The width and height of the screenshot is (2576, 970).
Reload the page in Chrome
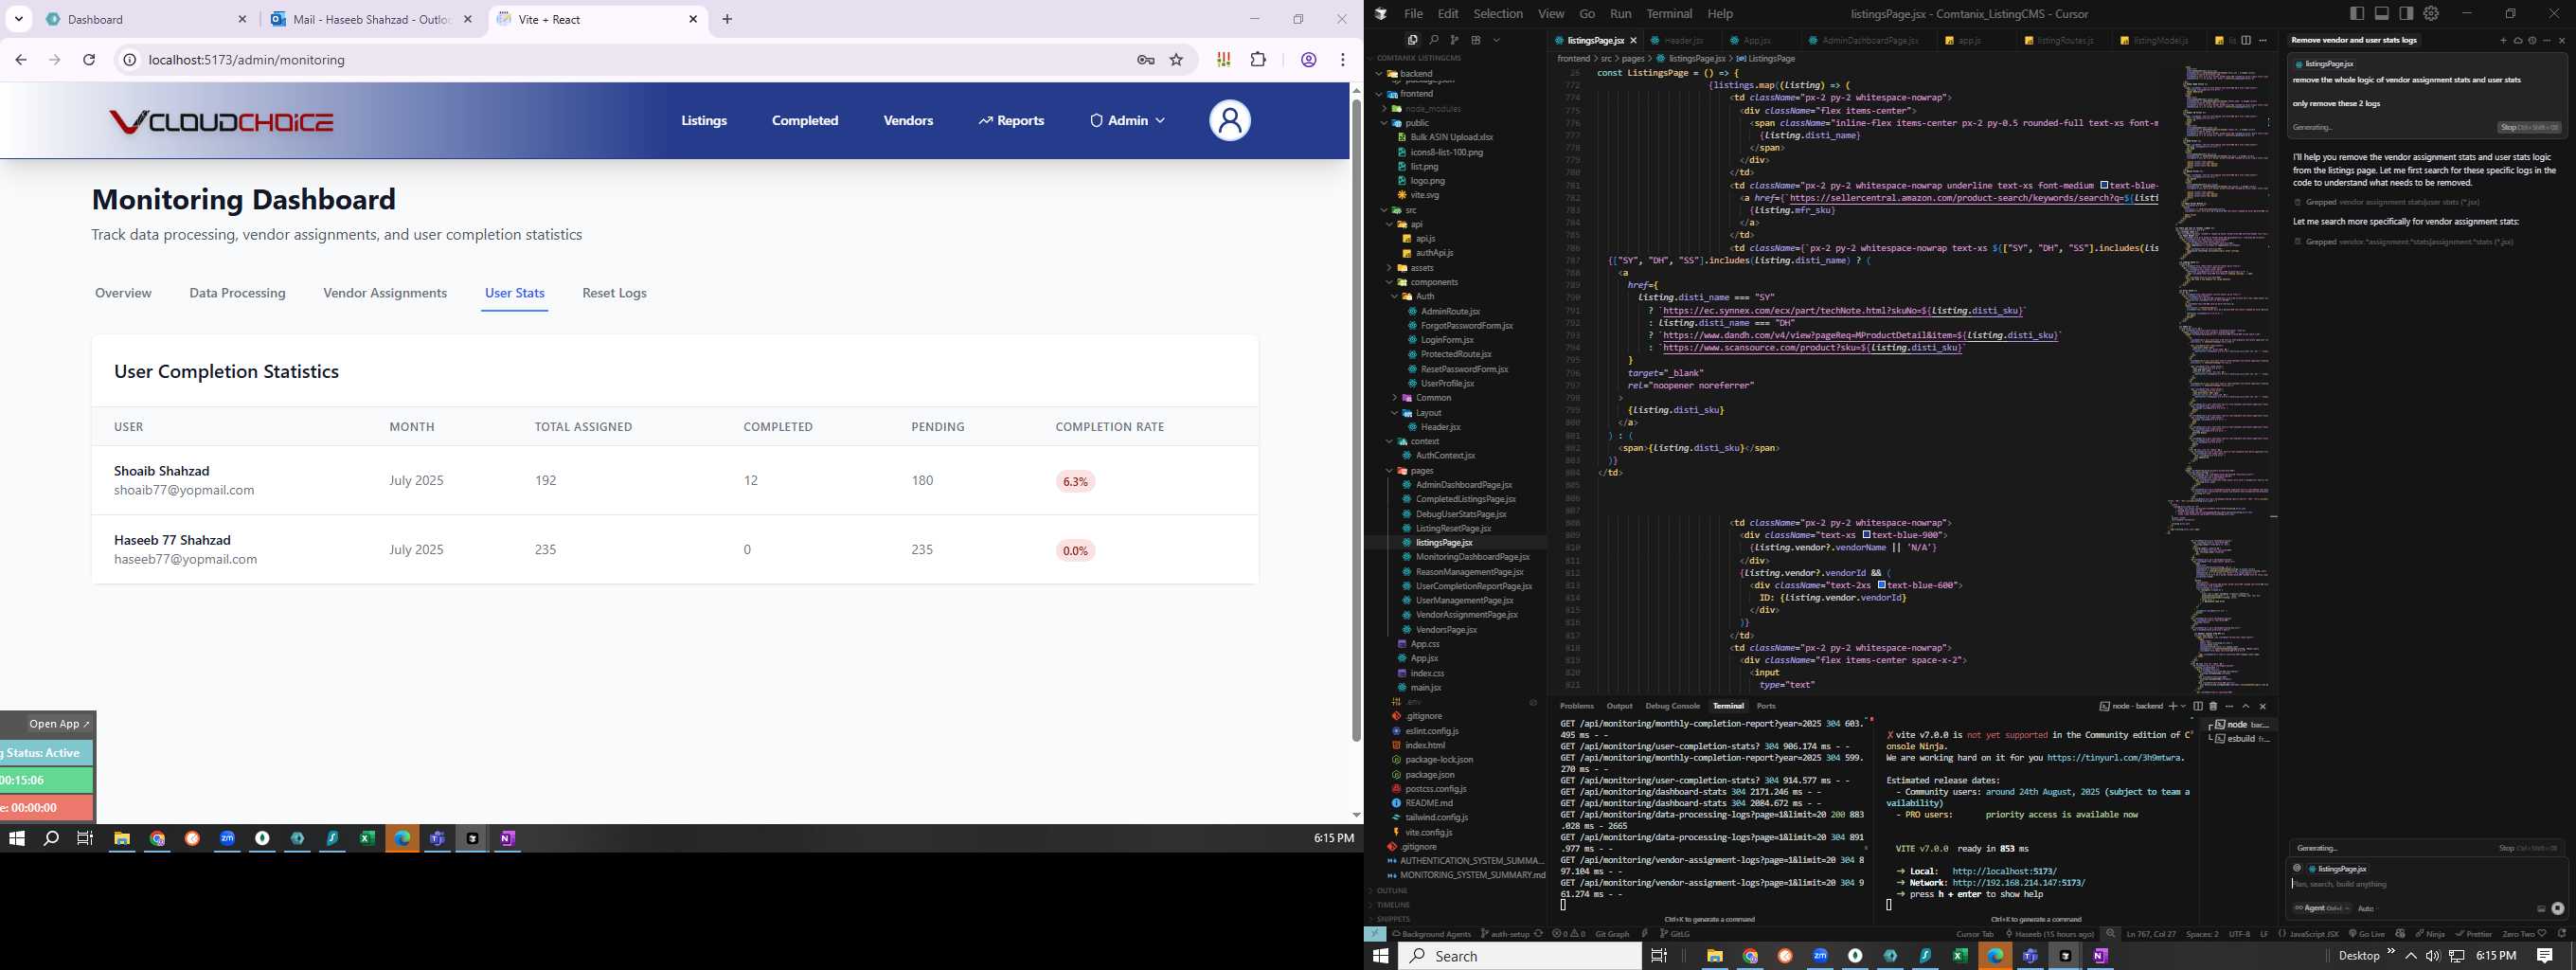[89, 60]
